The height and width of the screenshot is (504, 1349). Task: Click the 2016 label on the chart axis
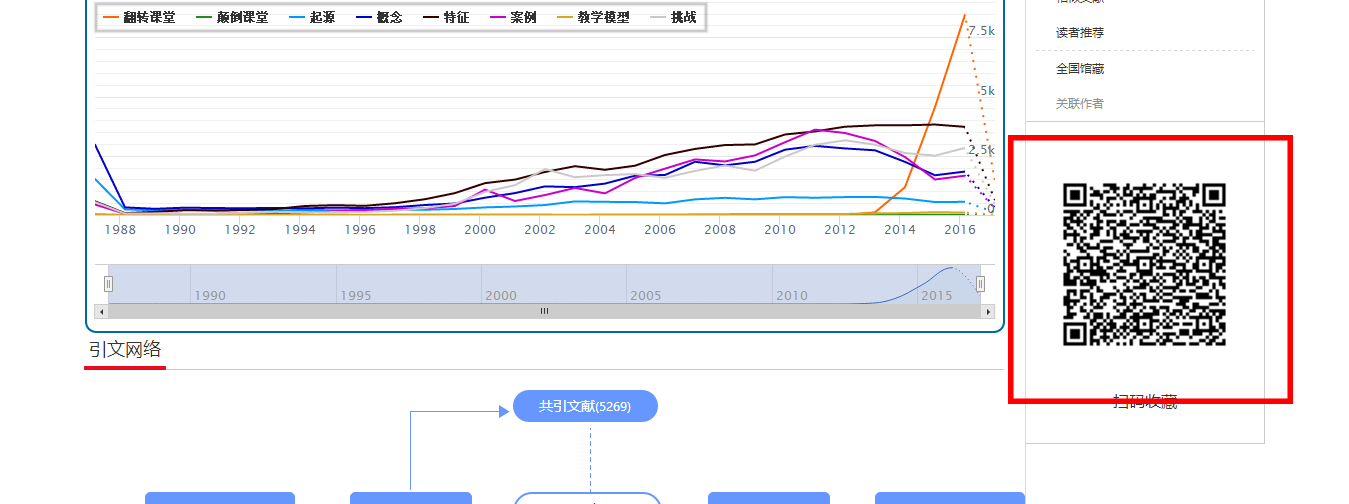[x=960, y=229]
